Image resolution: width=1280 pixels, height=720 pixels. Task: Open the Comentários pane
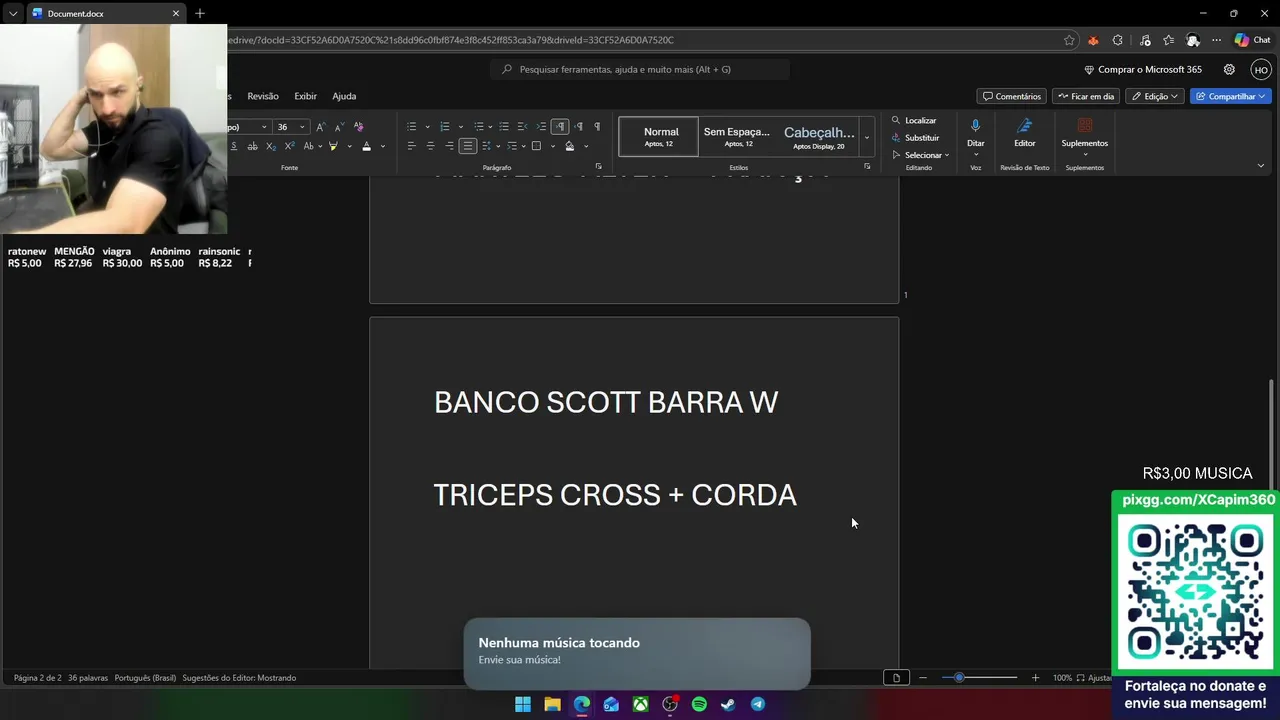[1012, 96]
